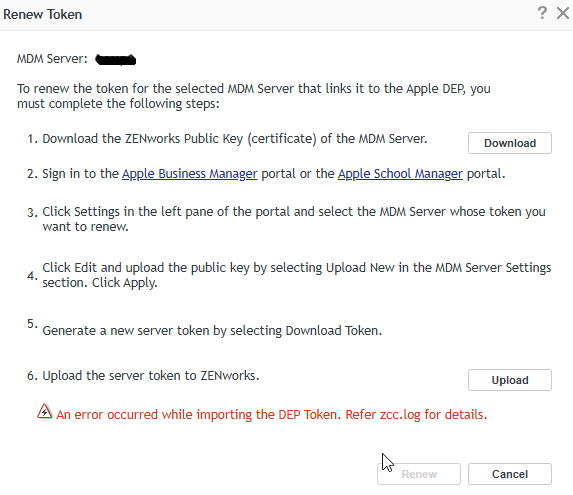573x495 pixels.
Task: Cancel the token renewal
Action: pos(510,474)
